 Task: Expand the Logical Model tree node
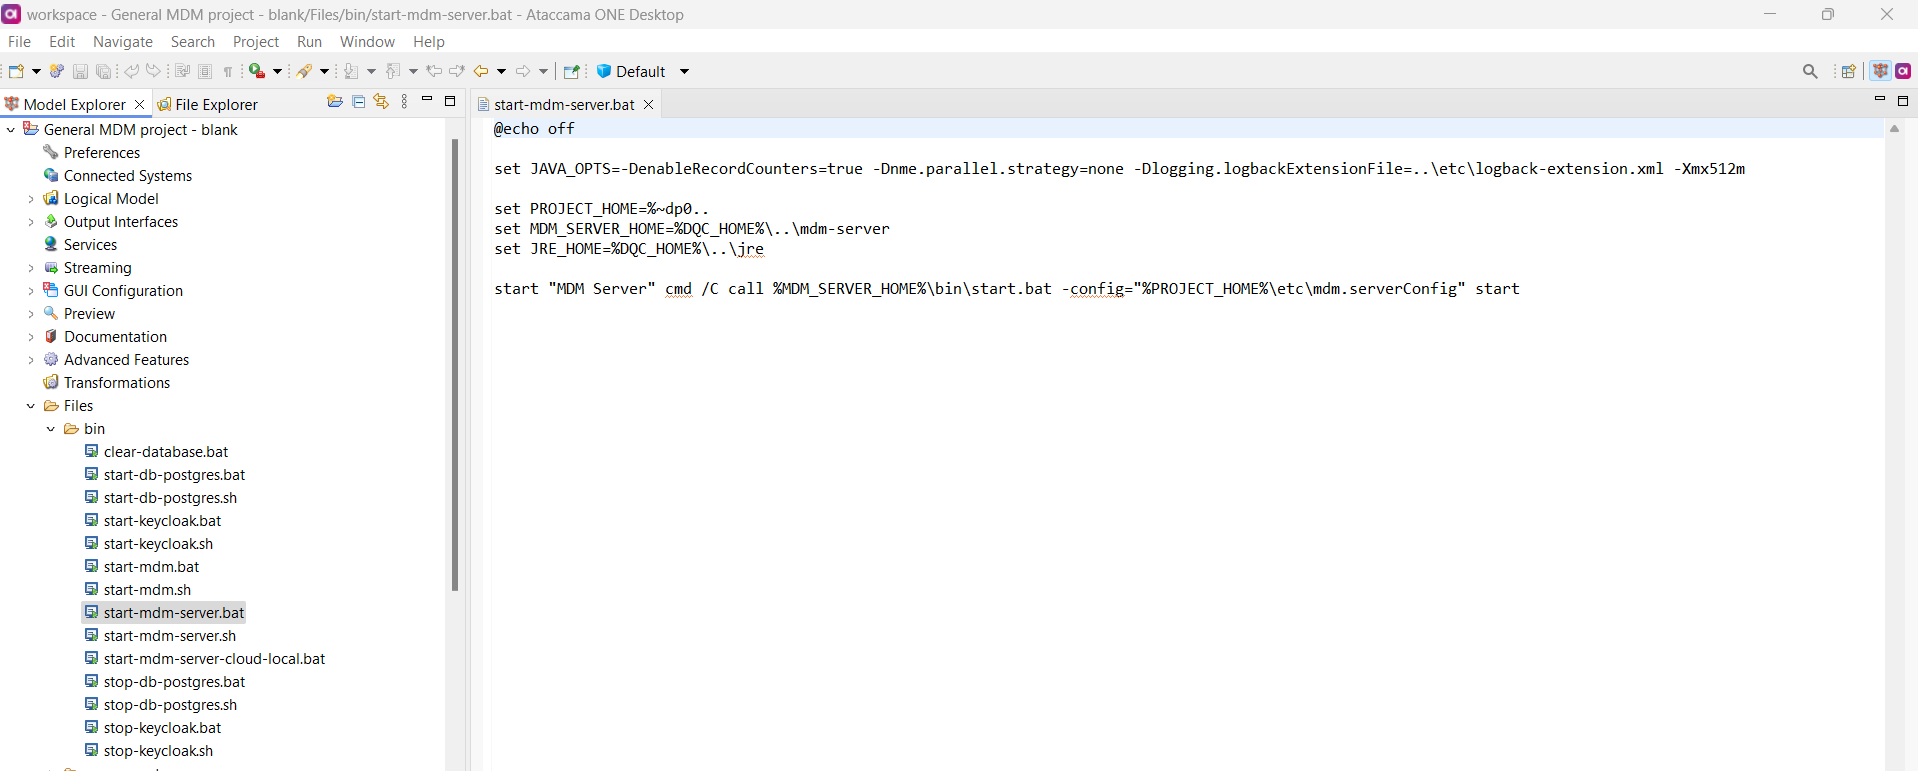point(31,199)
